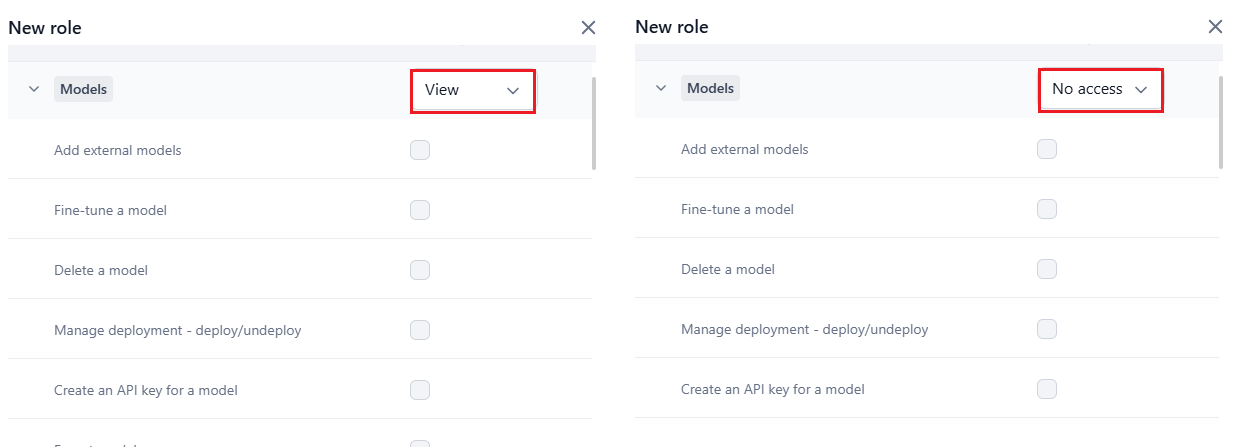Click the scrollbar in the View-access panel
This screenshot has width=1239, height=448.
coord(594,122)
